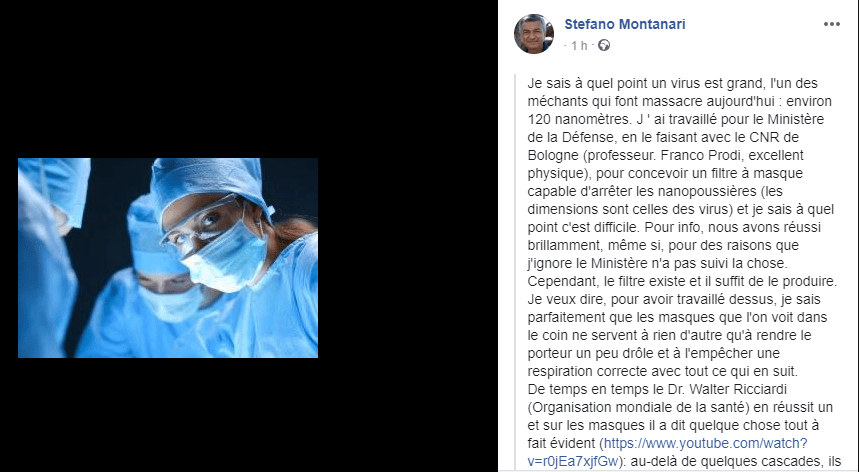The width and height of the screenshot is (859, 472).
Task: Click the globe public-audience icon
Action: point(604,45)
